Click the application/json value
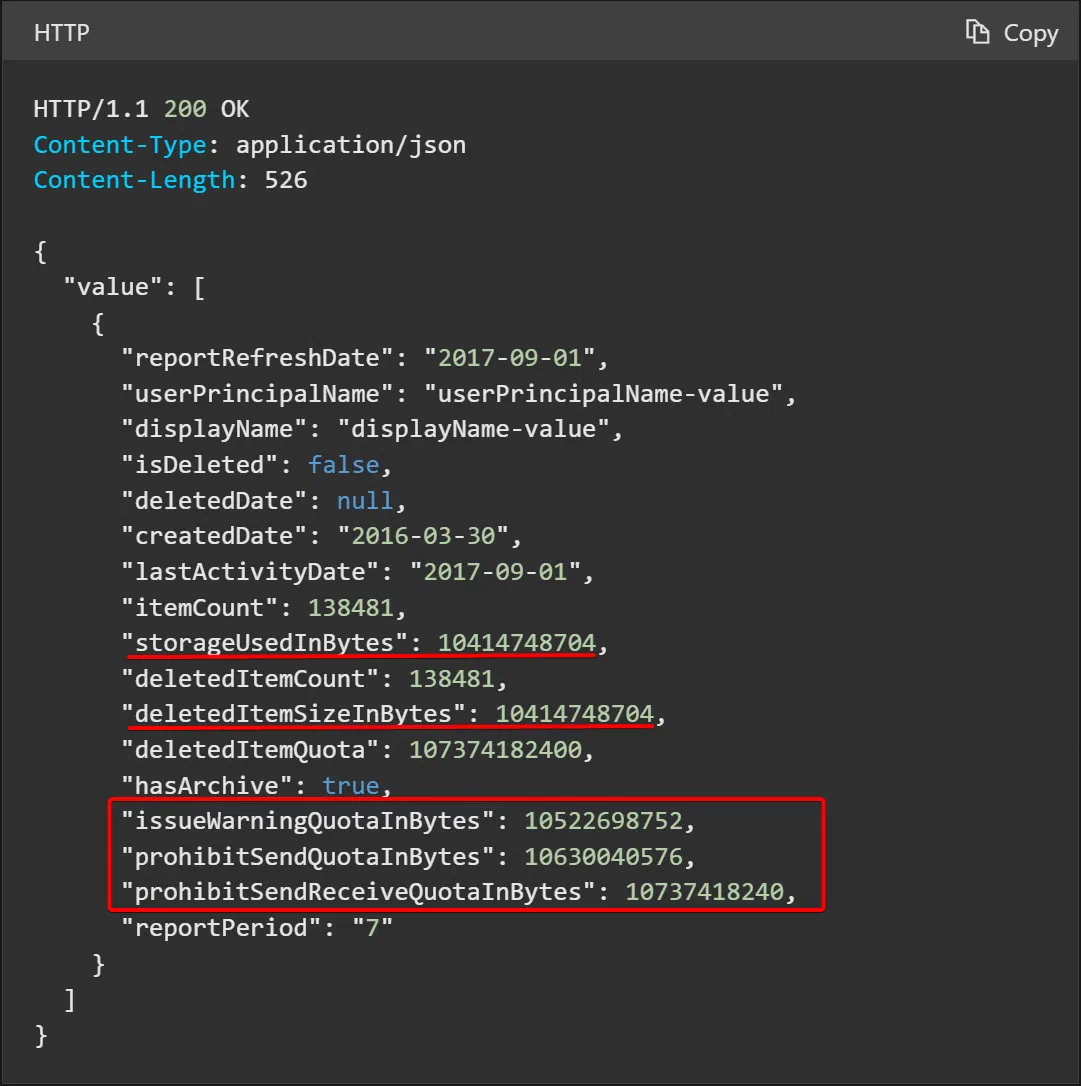Image resolution: width=1081 pixels, height=1086 pixels. [x=351, y=145]
